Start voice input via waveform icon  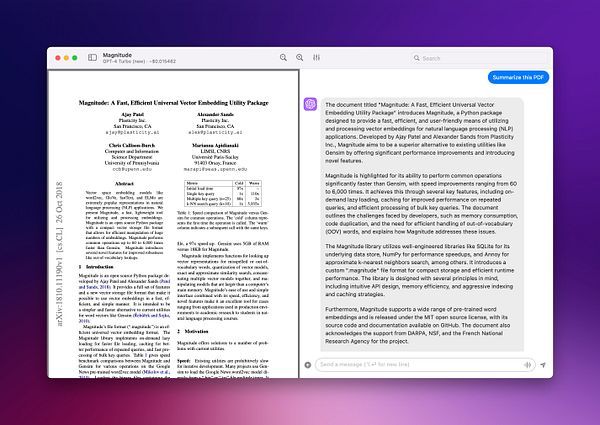527,365
